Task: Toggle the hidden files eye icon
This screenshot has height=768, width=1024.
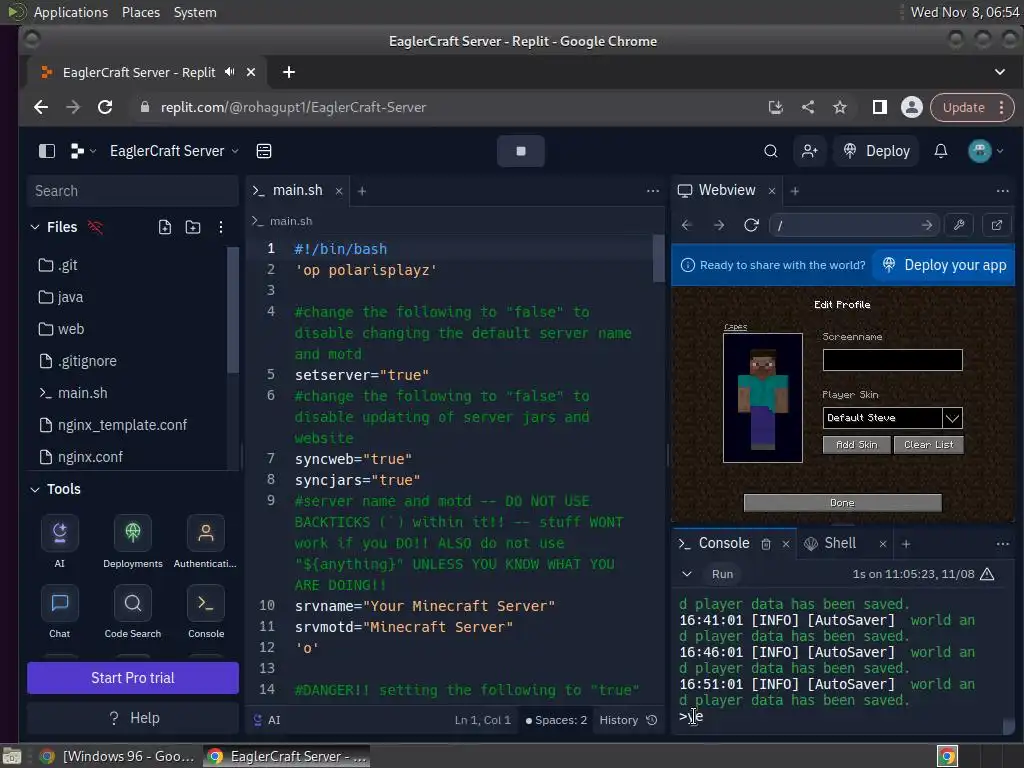Action: coord(95,227)
